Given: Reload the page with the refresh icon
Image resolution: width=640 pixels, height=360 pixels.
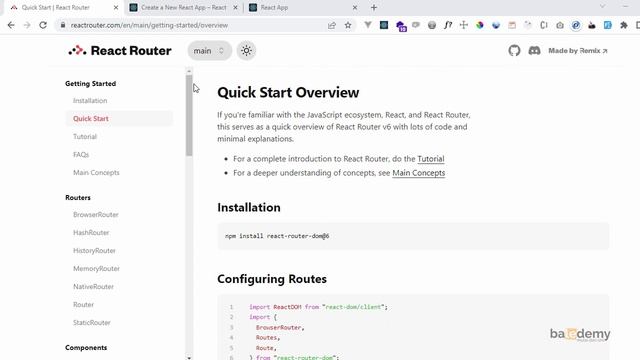Looking at the screenshot, I should tap(43, 25).
